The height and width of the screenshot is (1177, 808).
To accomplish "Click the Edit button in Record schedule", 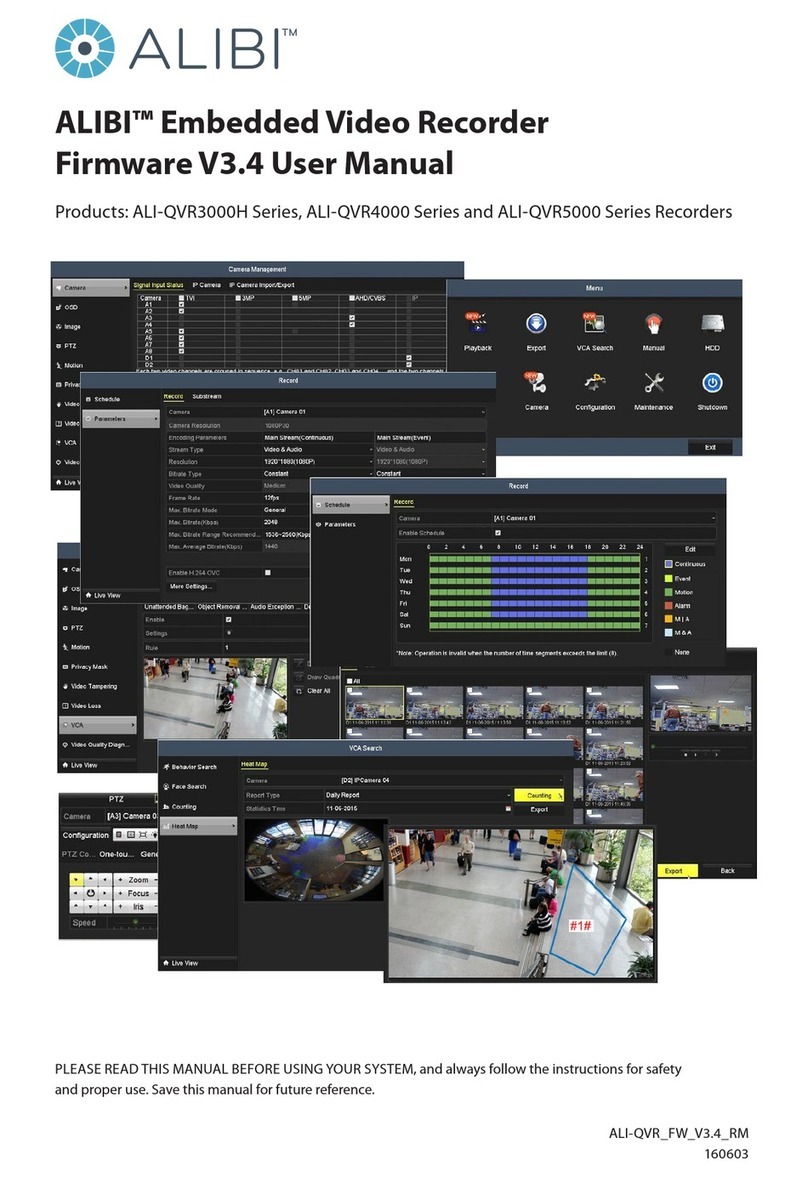I will point(690,549).
